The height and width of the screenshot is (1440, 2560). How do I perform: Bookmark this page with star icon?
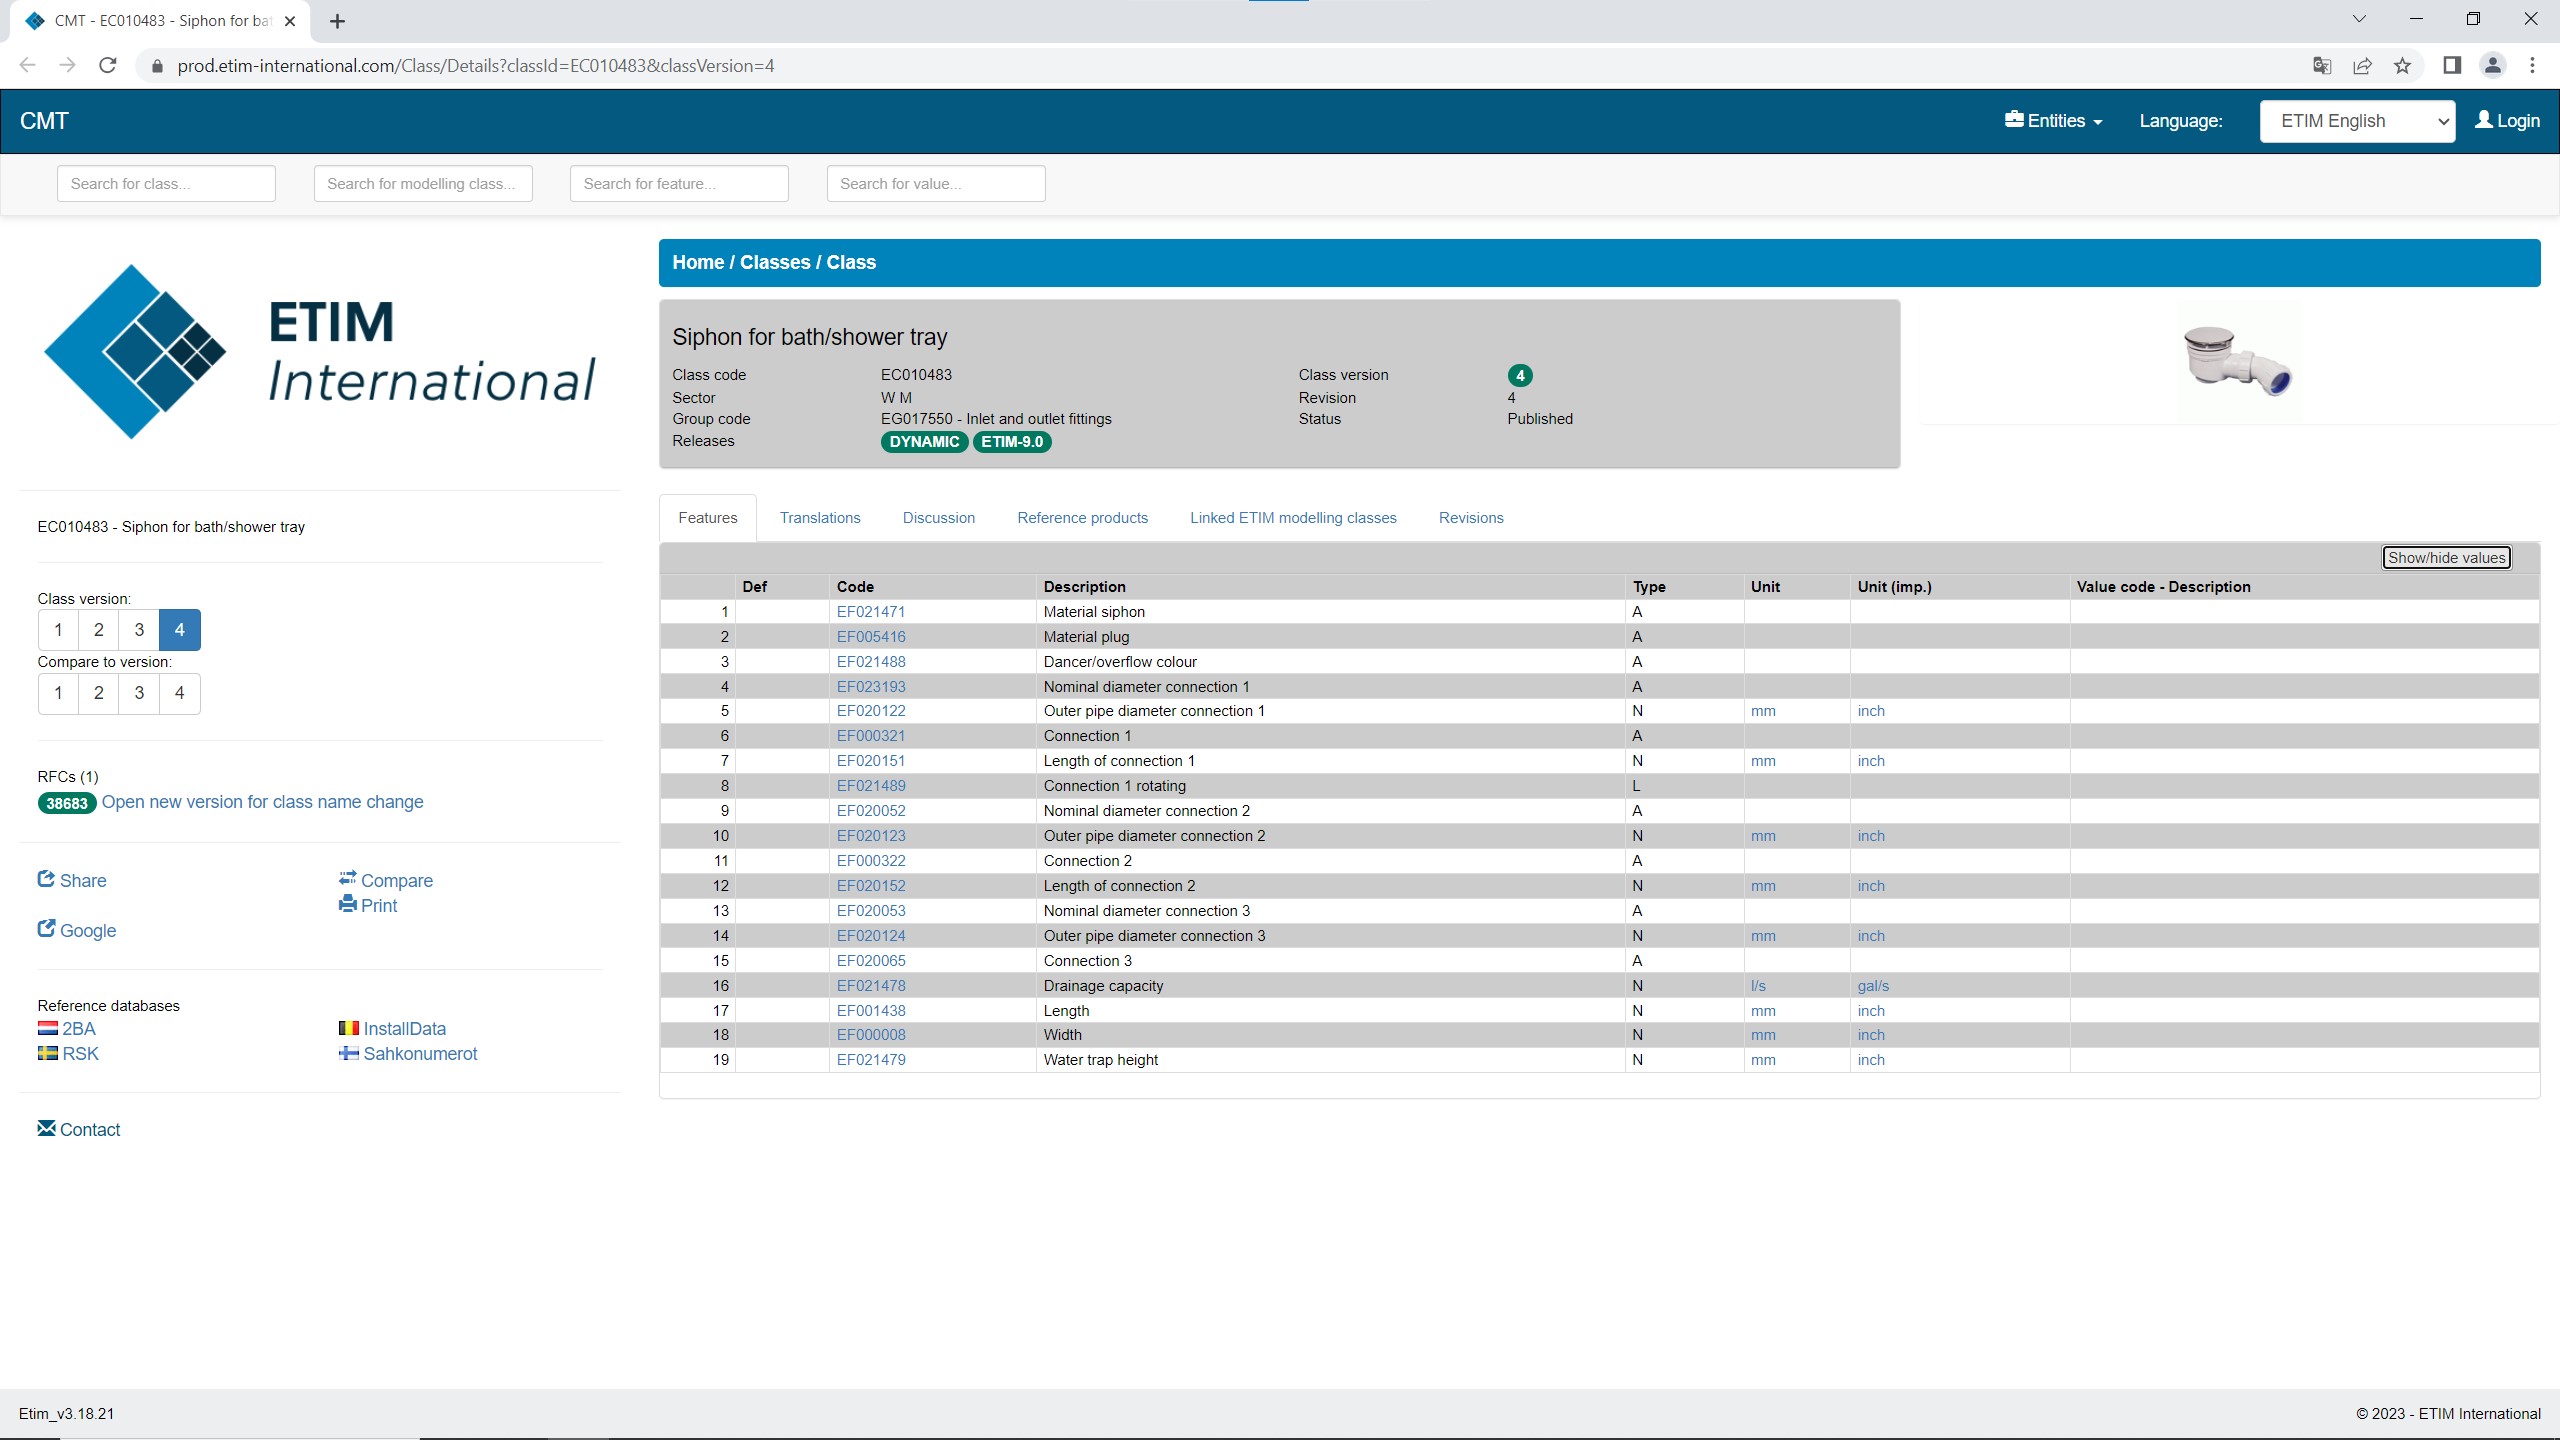click(x=2402, y=66)
